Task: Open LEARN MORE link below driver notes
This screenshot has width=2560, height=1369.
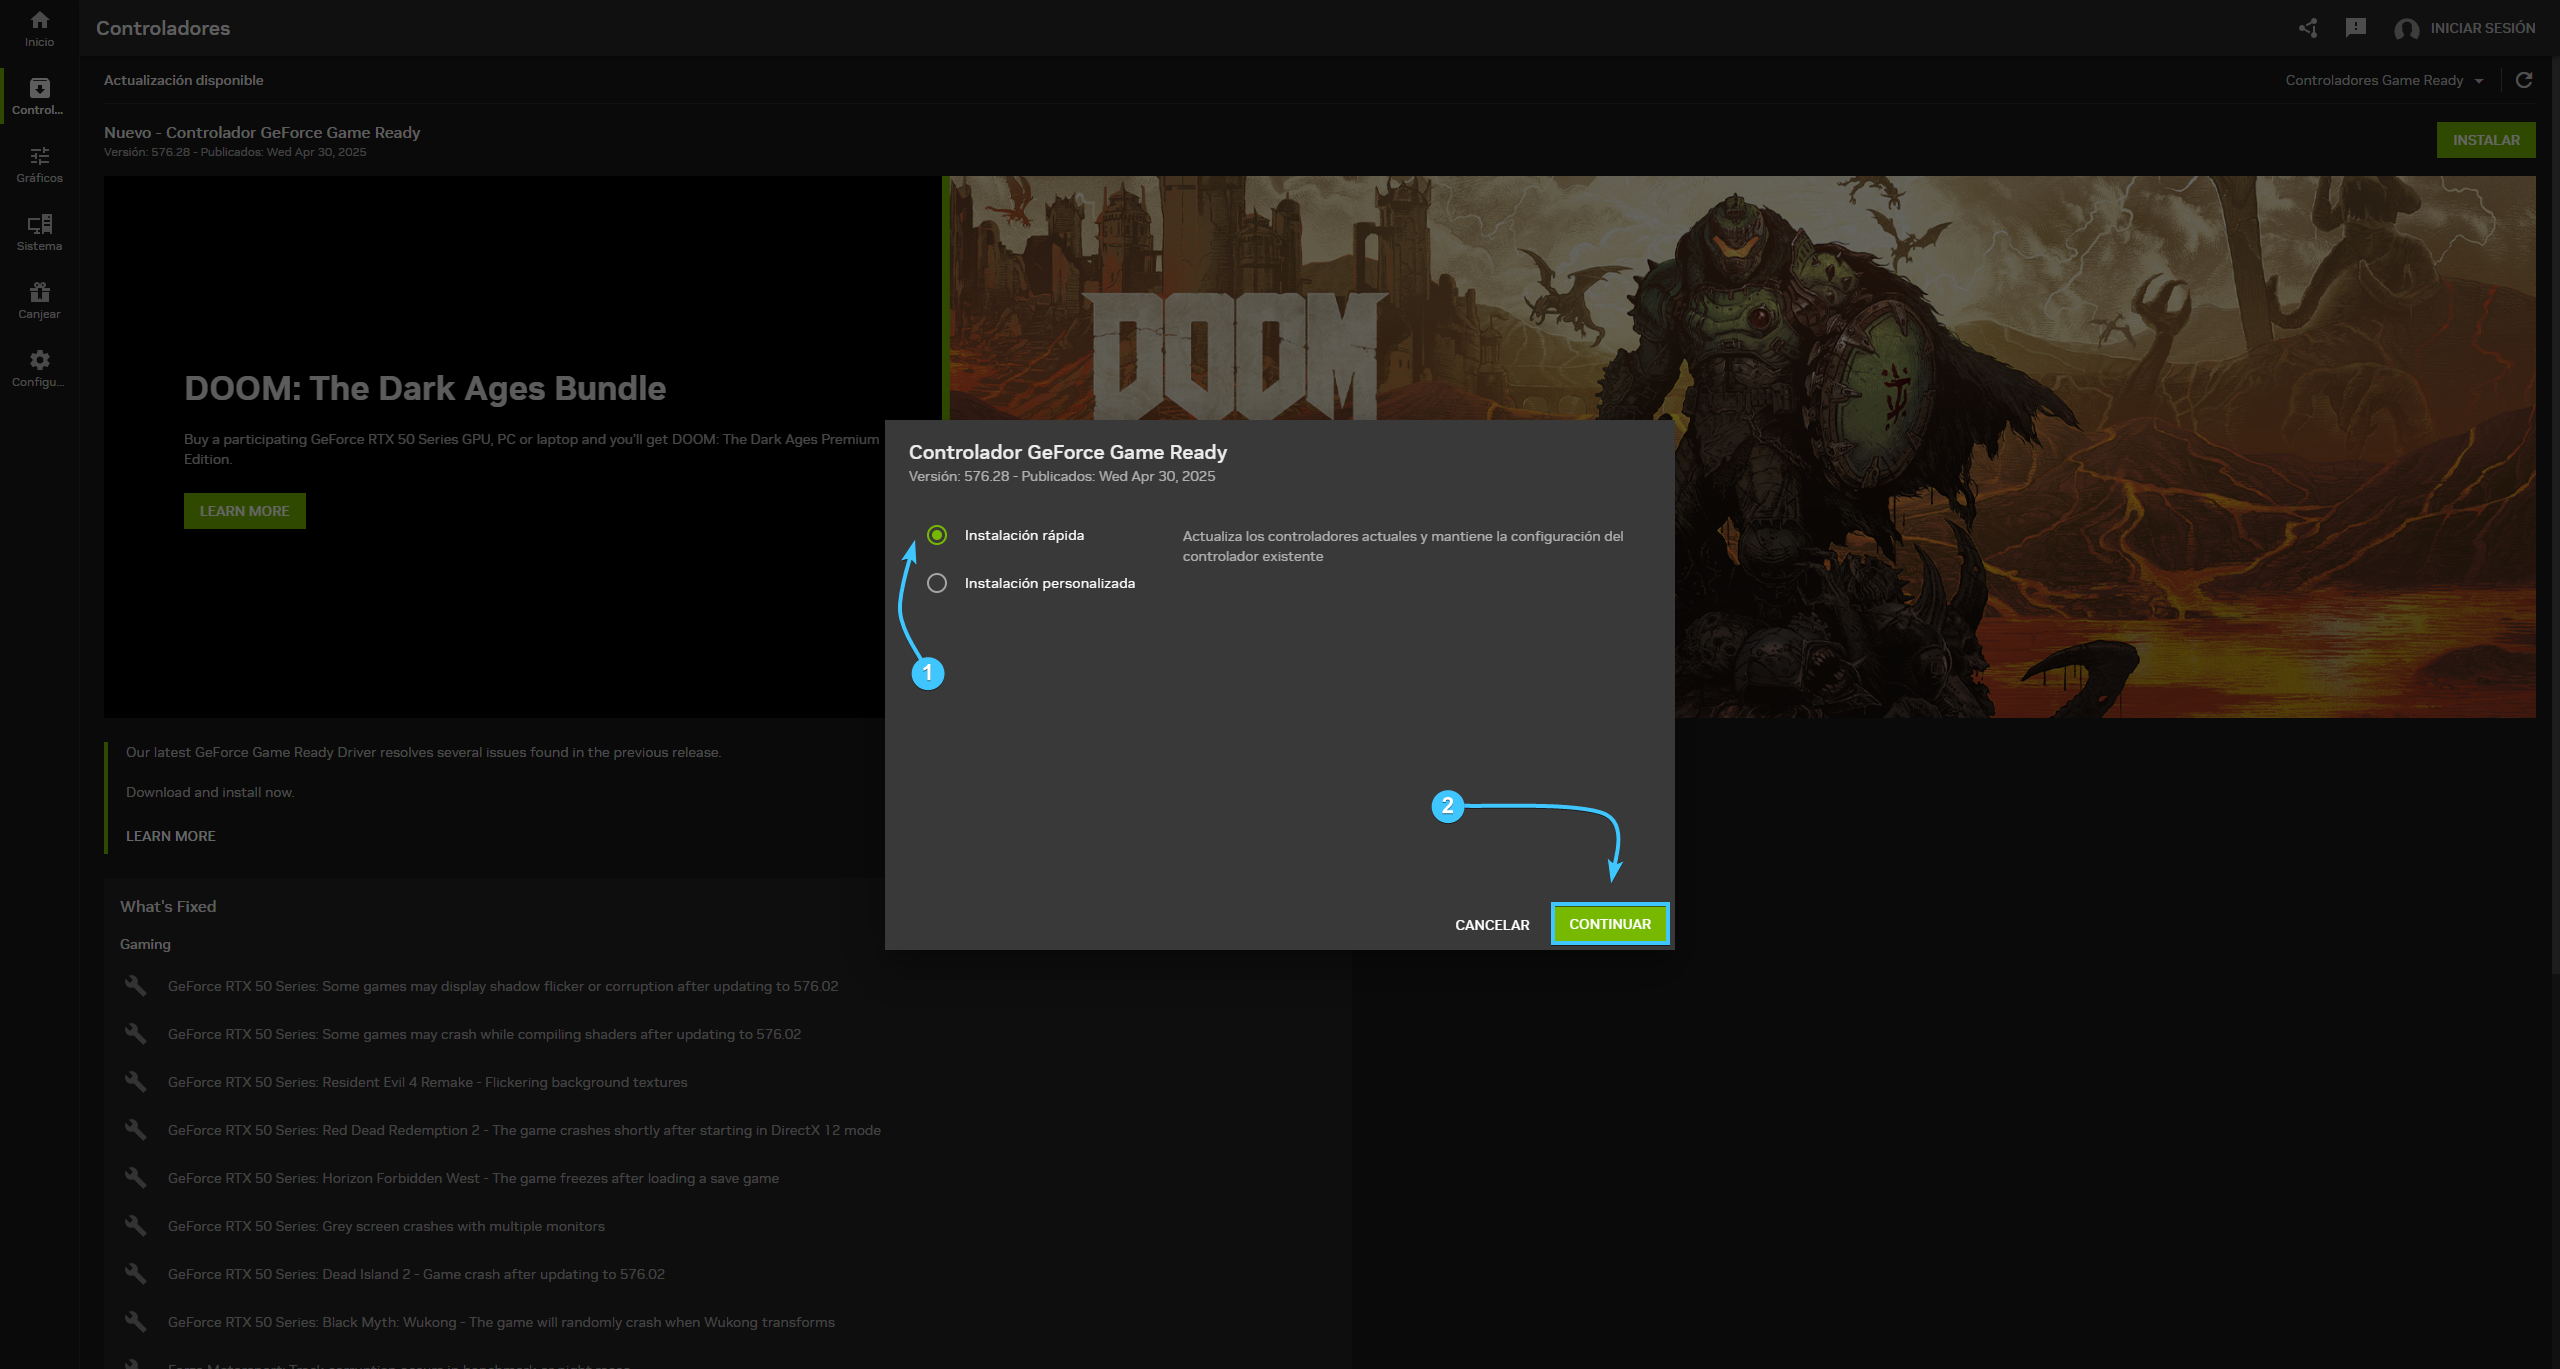Action: [x=170, y=836]
